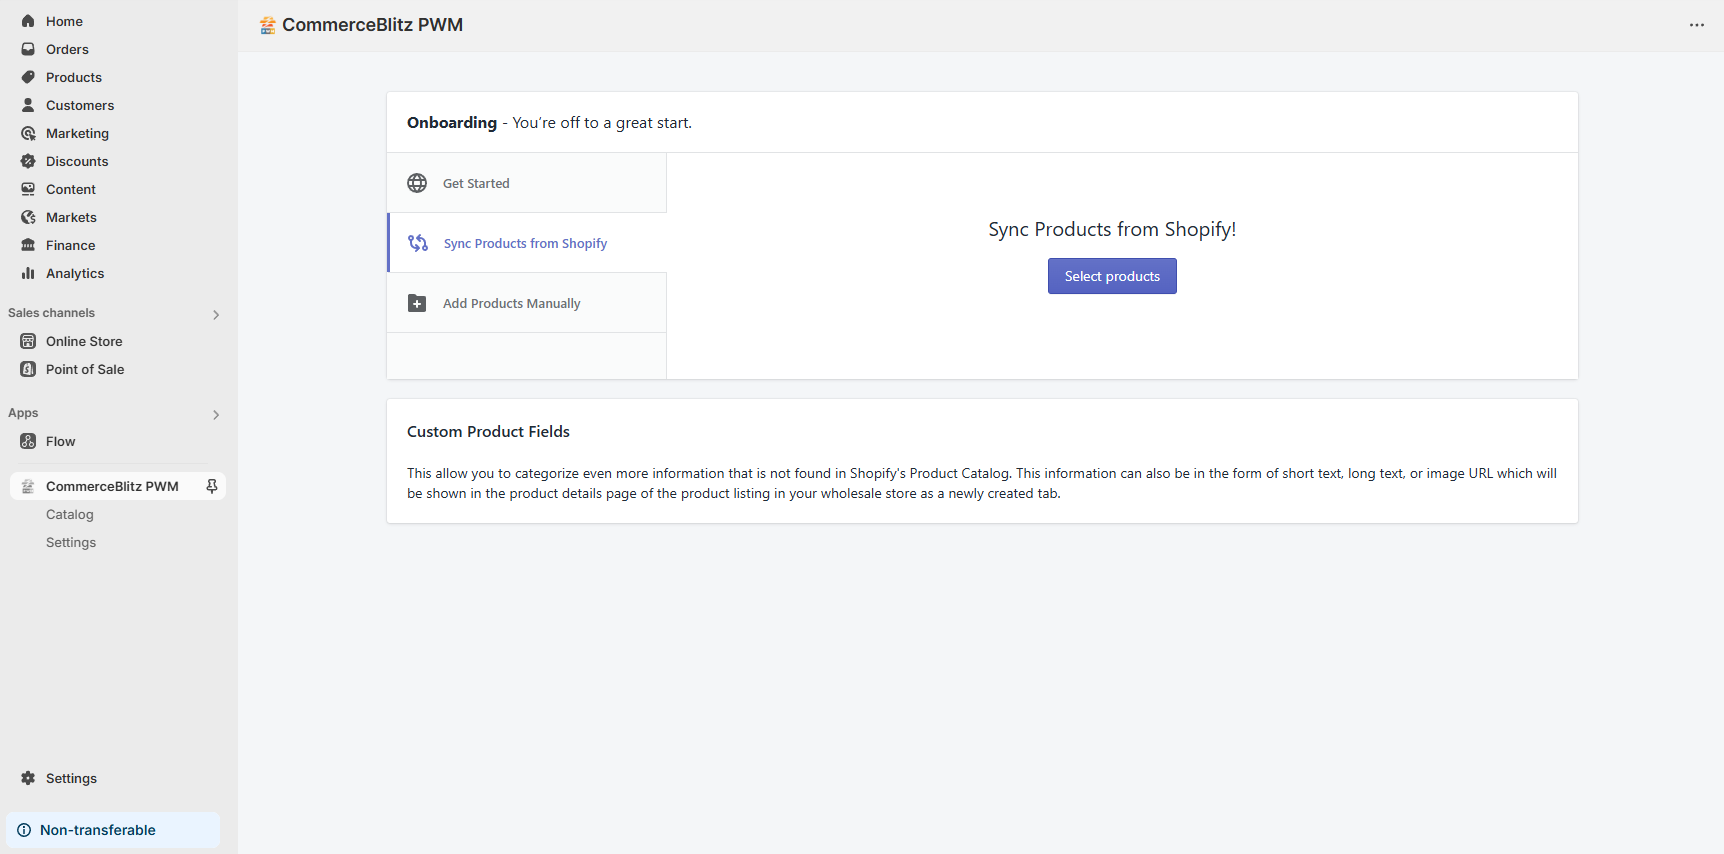Click the Settings gear icon
The width and height of the screenshot is (1724, 854).
click(x=28, y=778)
